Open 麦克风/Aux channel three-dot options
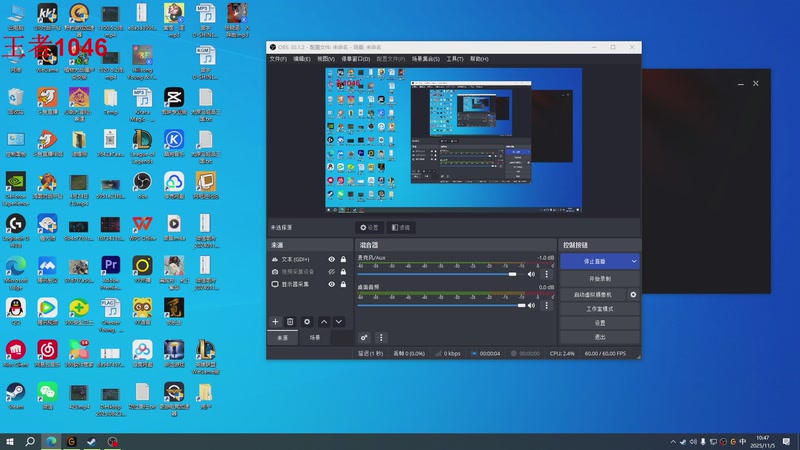The height and width of the screenshot is (450, 800). 546,274
